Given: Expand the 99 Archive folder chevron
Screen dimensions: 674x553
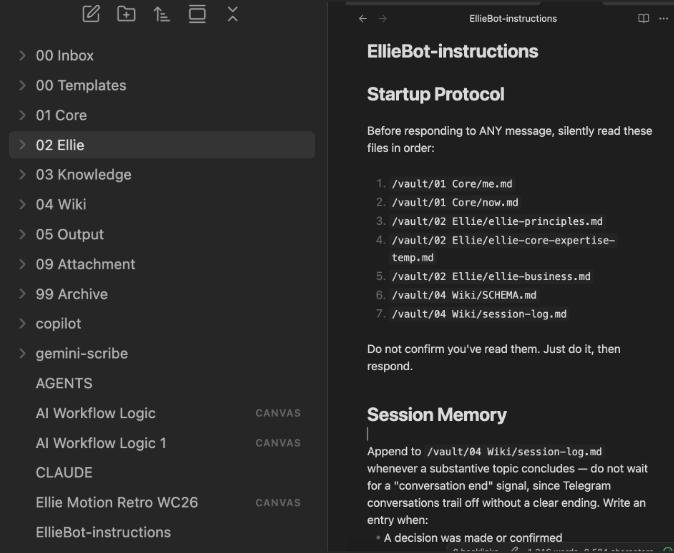Looking at the screenshot, I should tap(22, 294).
